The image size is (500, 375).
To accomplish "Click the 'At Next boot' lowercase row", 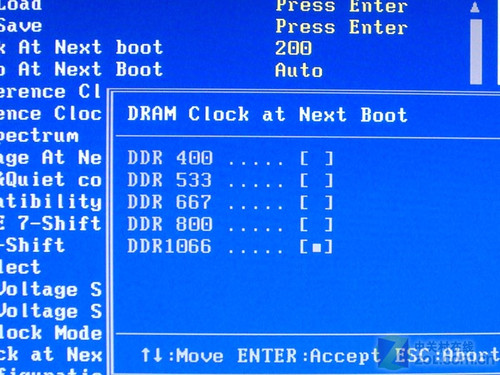I will click(x=81, y=47).
